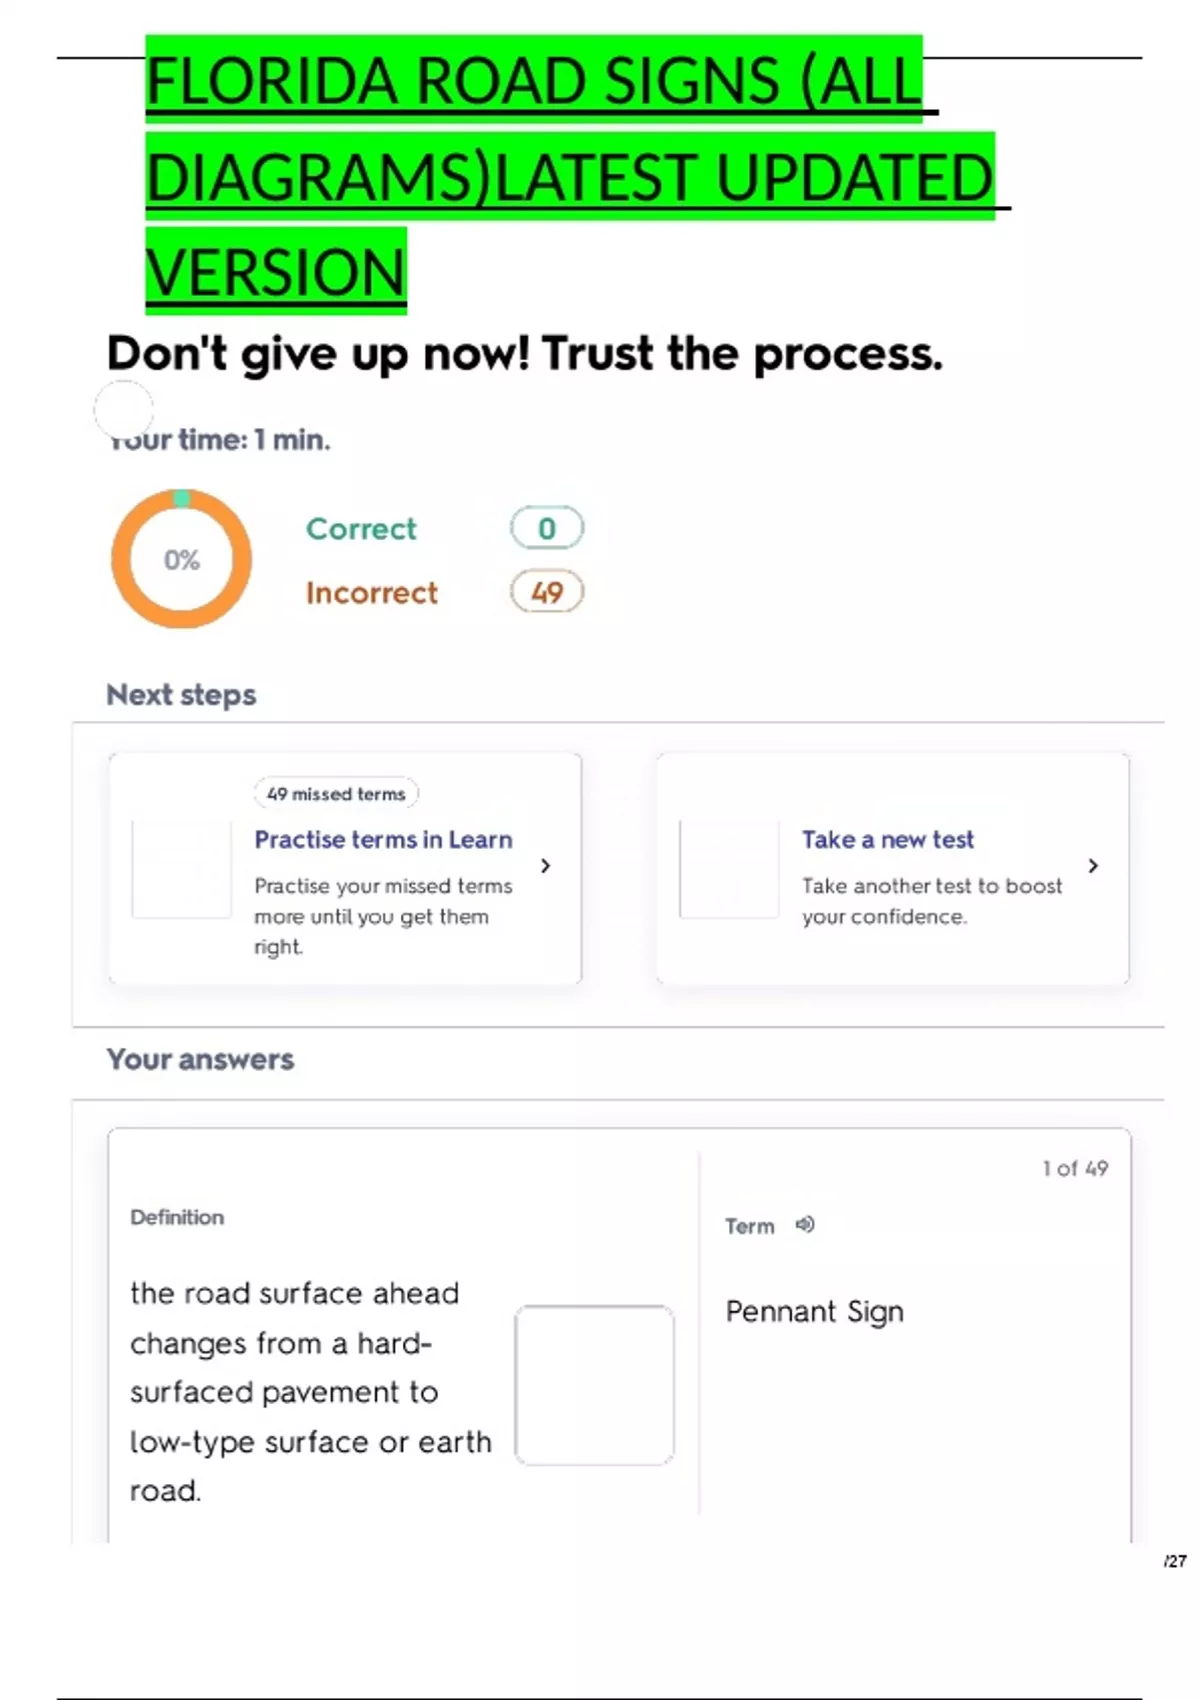Click the round avatar circle above the time
Screen dimensions: 1200x1700
coord(123,408)
